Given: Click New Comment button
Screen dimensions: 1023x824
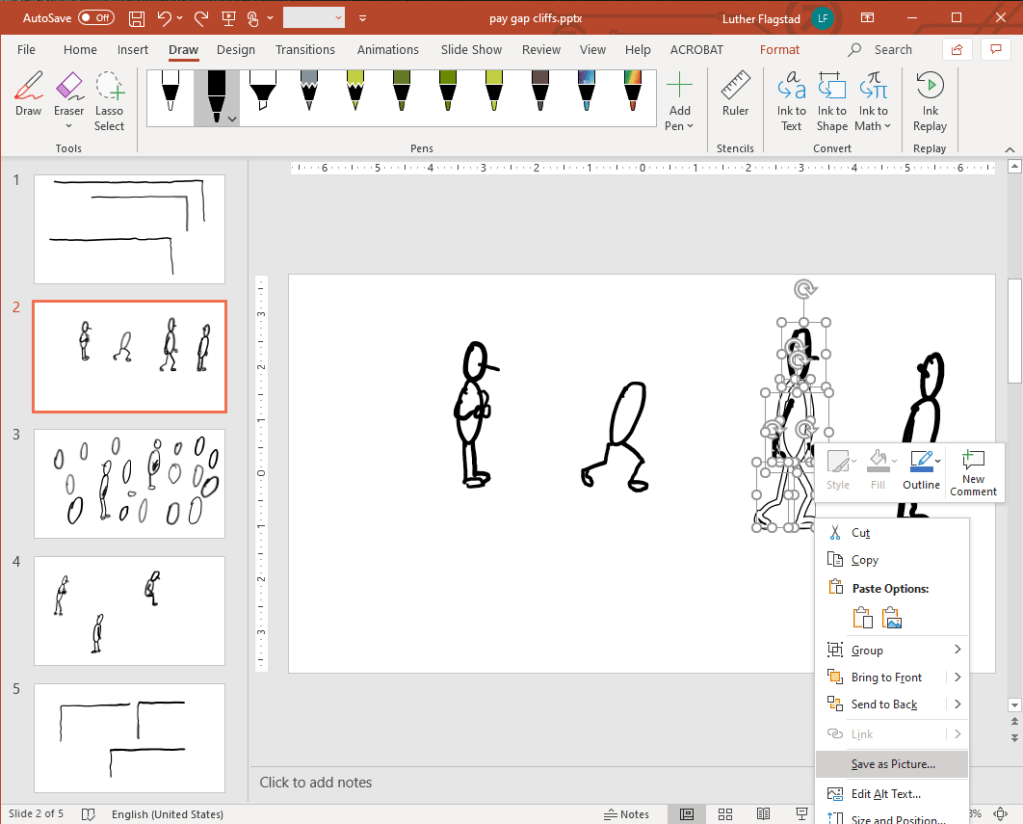Looking at the screenshot, I should point(973,472).
